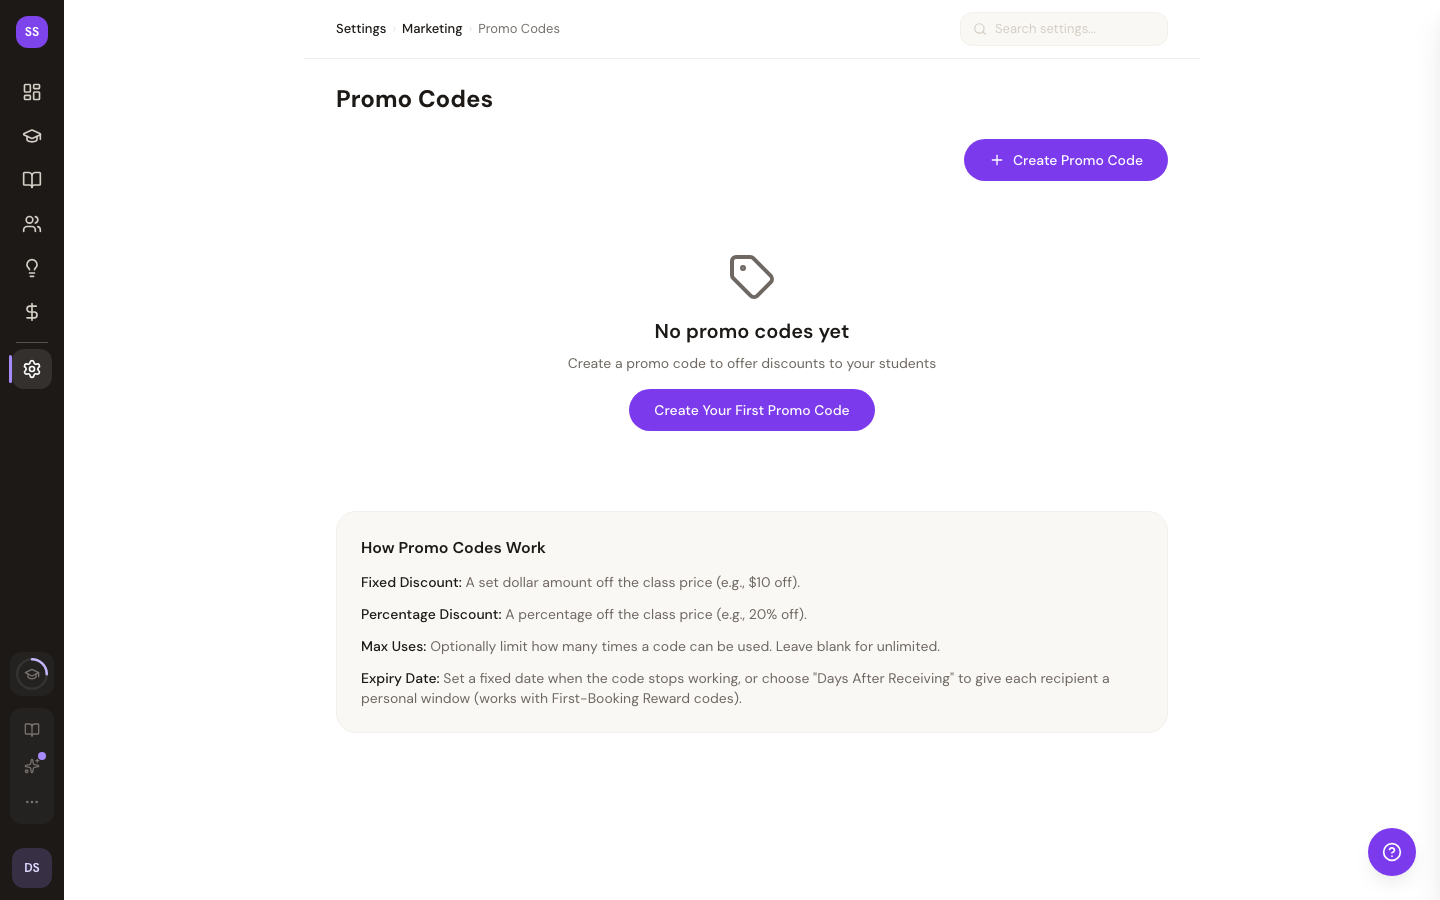
Task: Open the help question mark button
Action: click(x=1391, y=852)
